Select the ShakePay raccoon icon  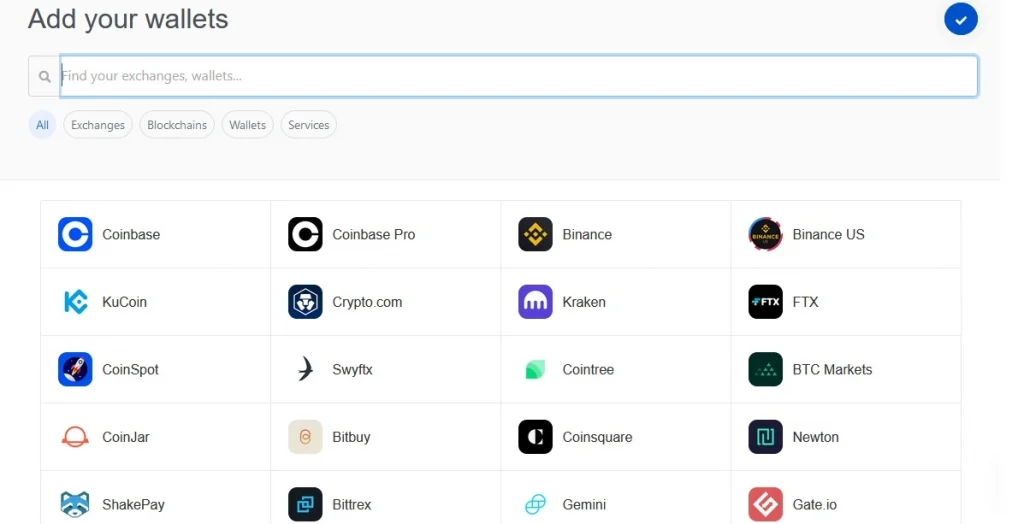(x=75, y=504)
